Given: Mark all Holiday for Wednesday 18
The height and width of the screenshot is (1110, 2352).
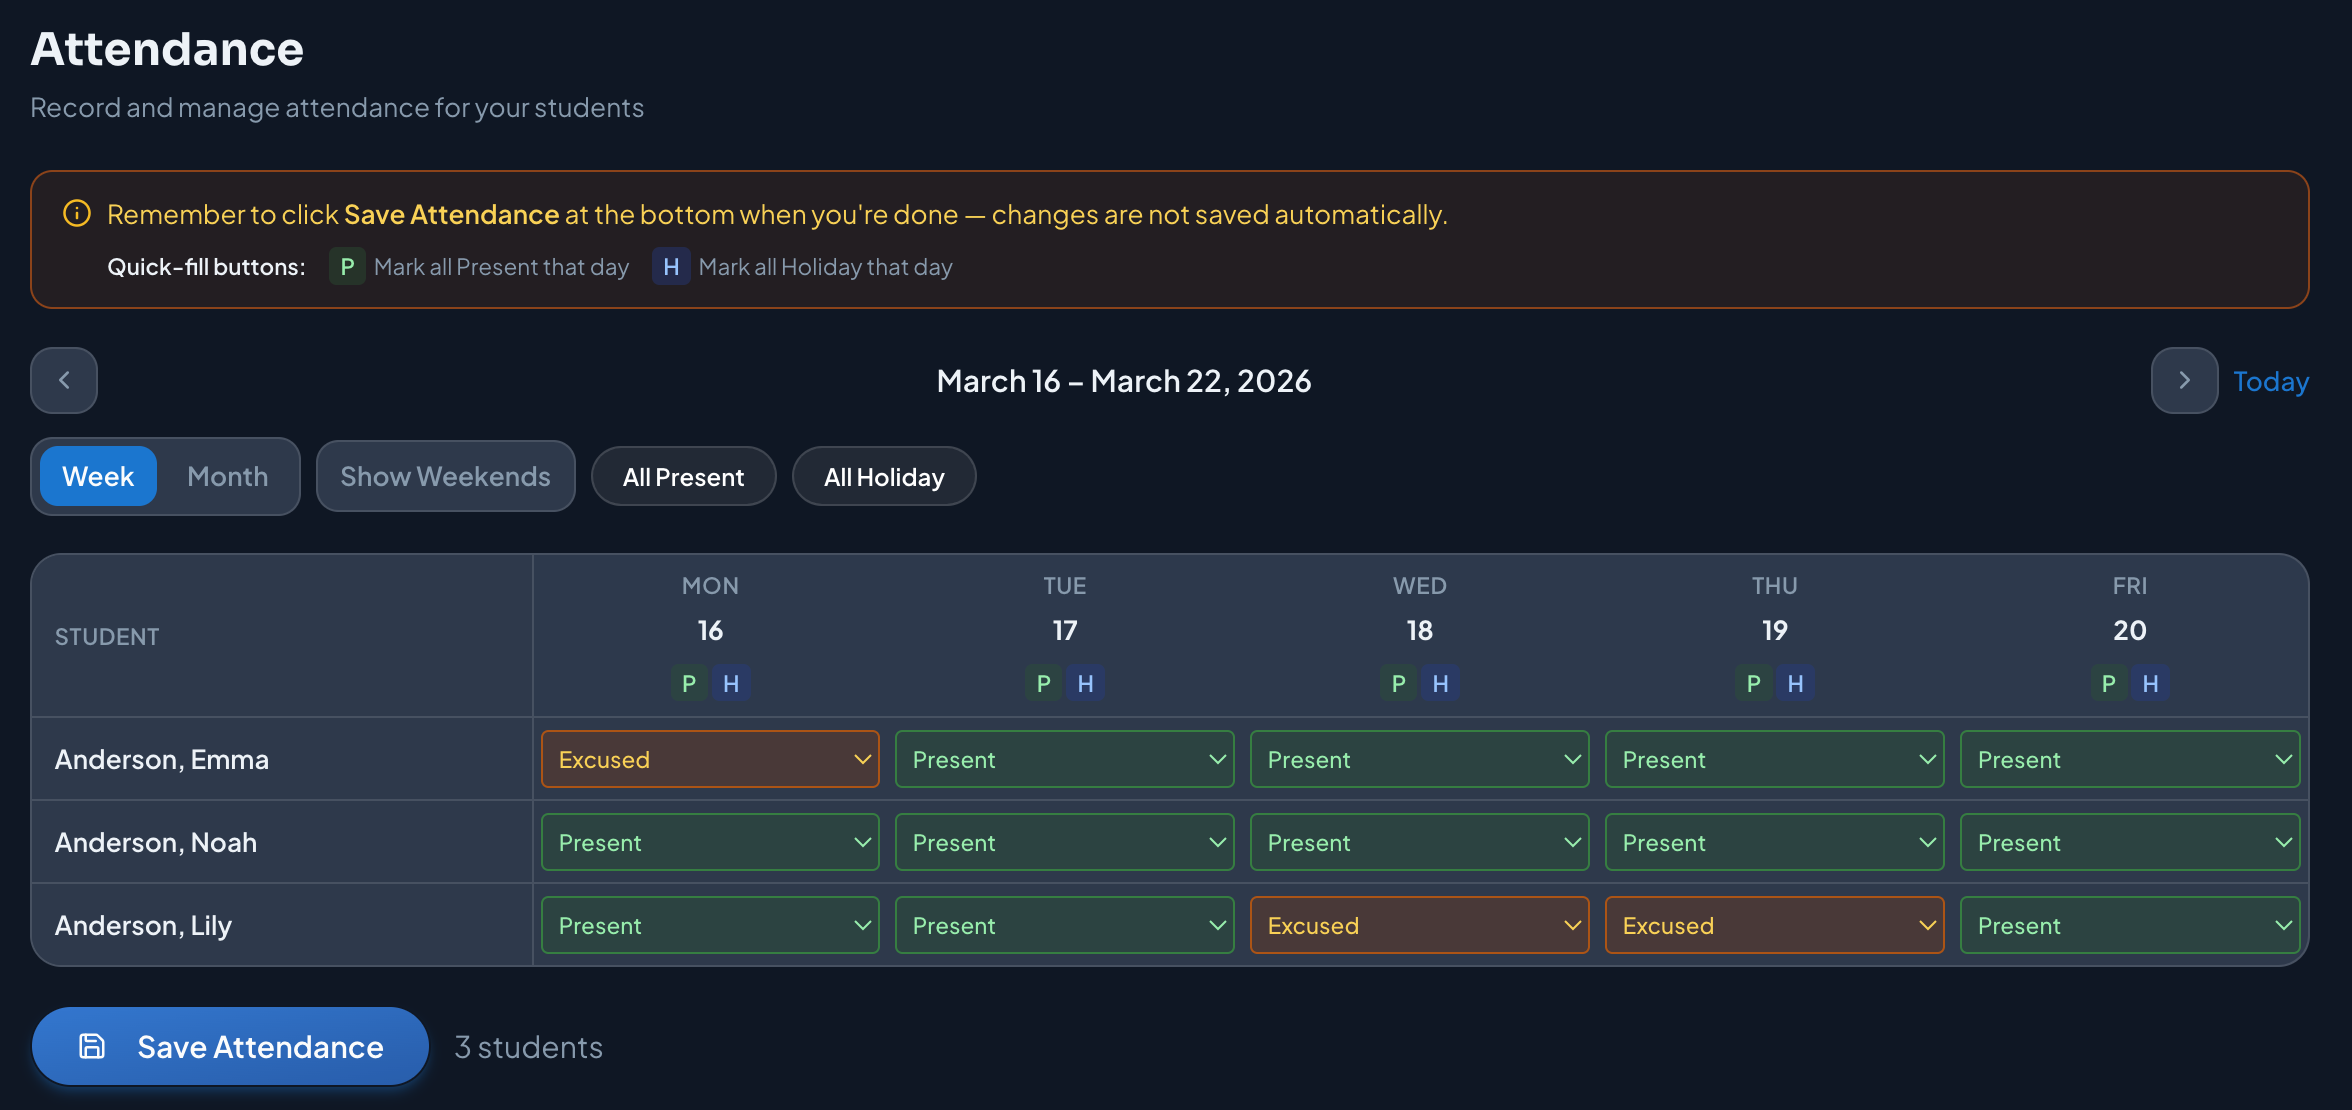Looking at the screenshot, I should tap(1441, 683).
